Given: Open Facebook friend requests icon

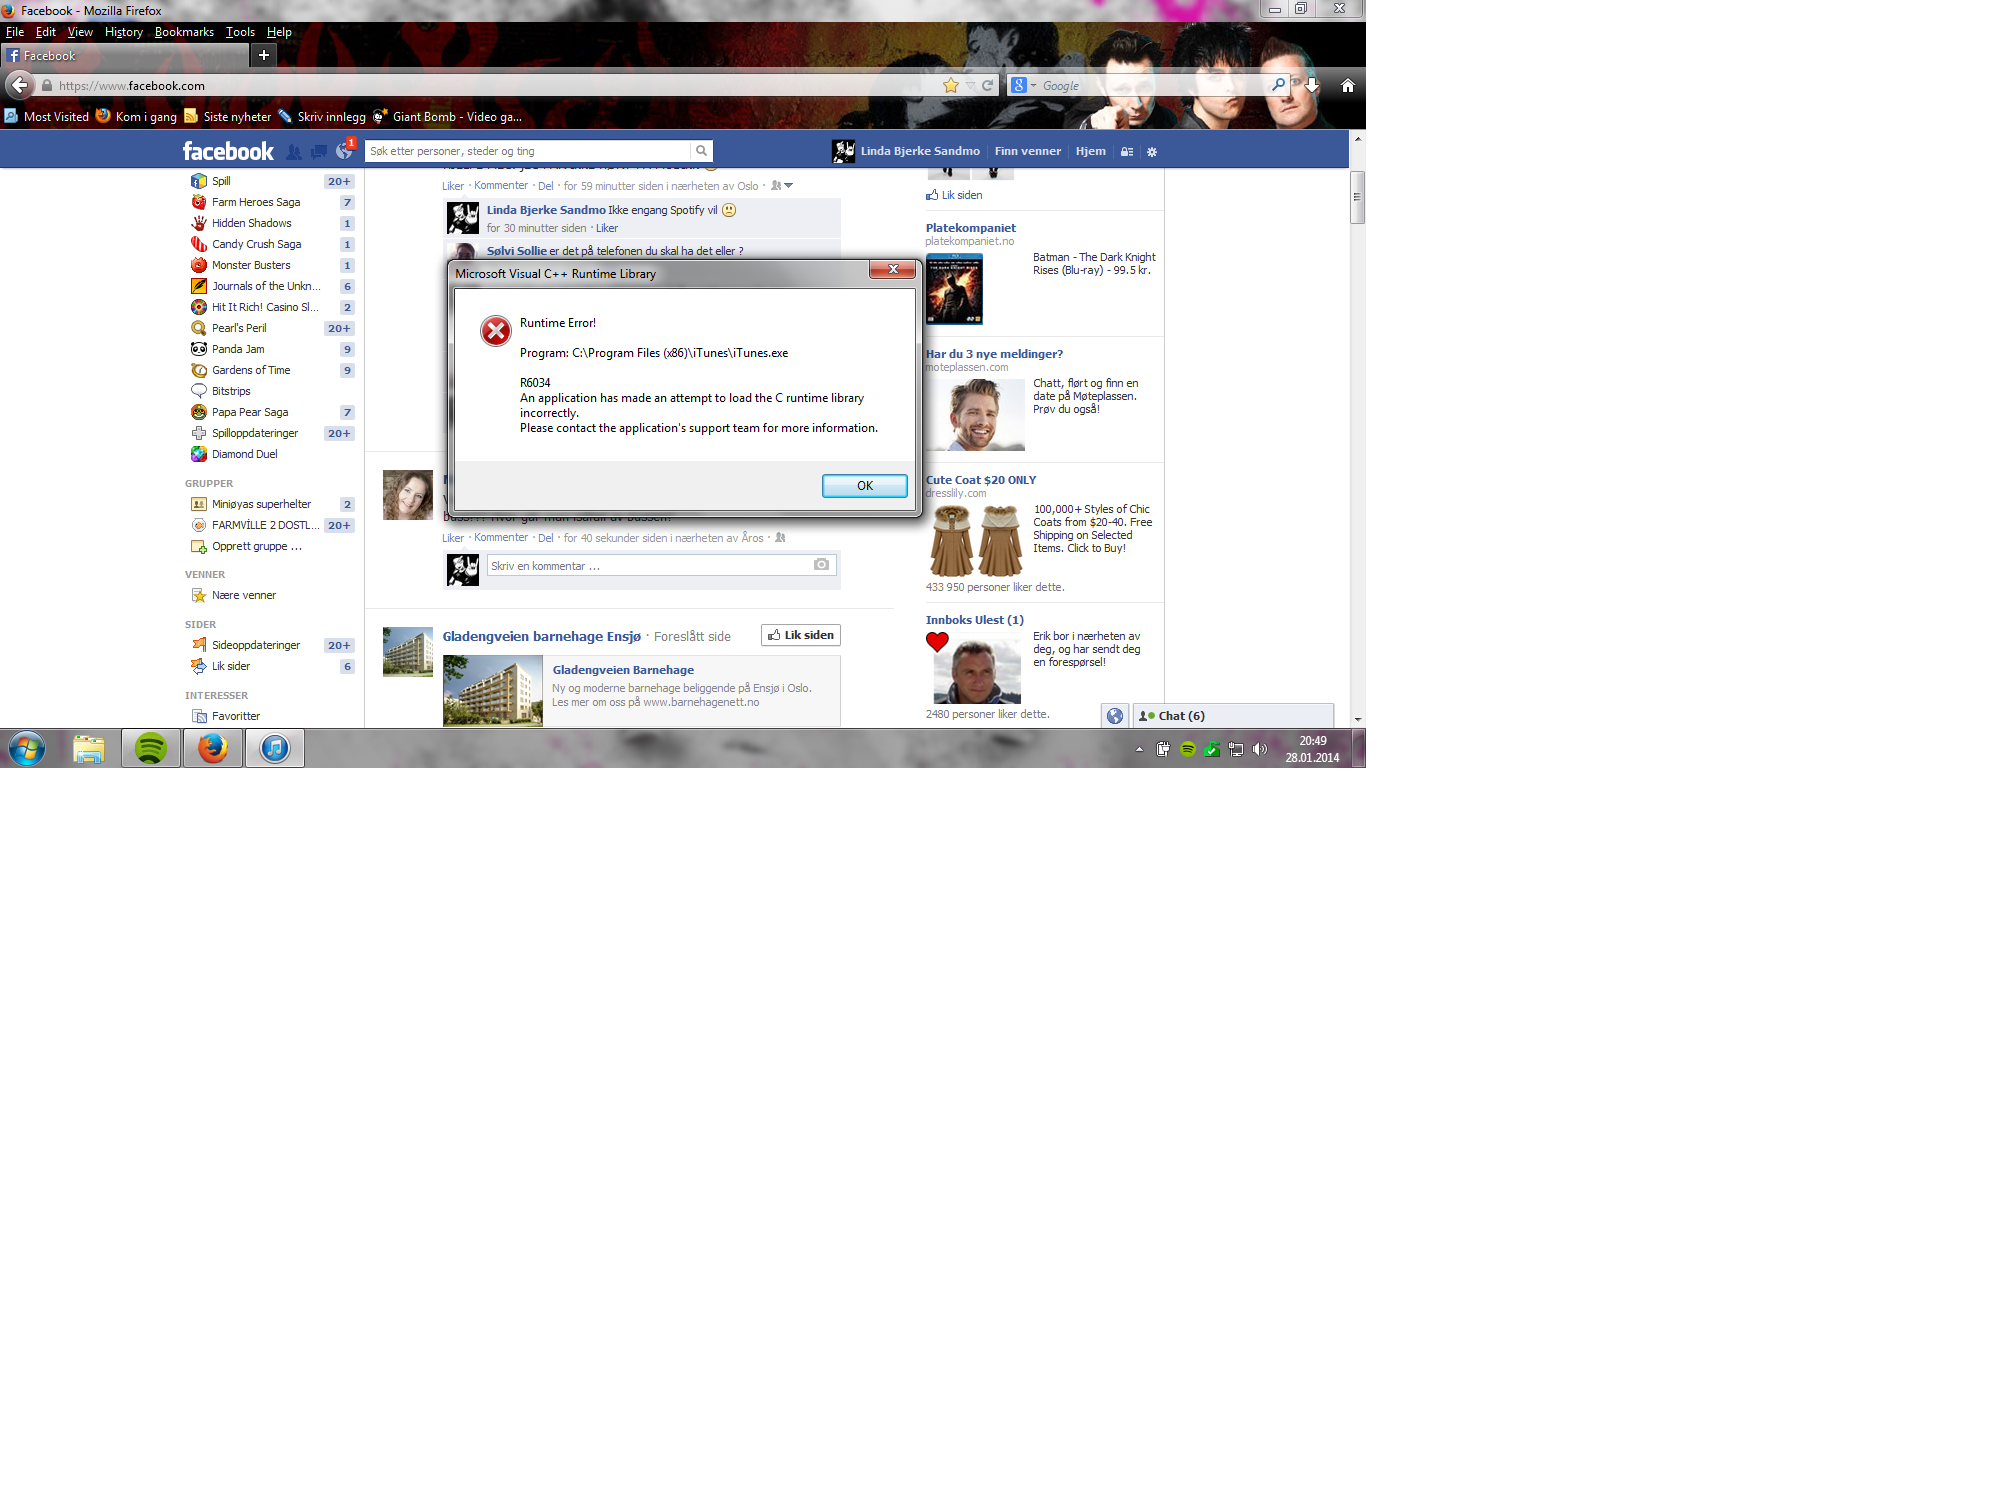Looking at the screenshot, I should [293, 152].
